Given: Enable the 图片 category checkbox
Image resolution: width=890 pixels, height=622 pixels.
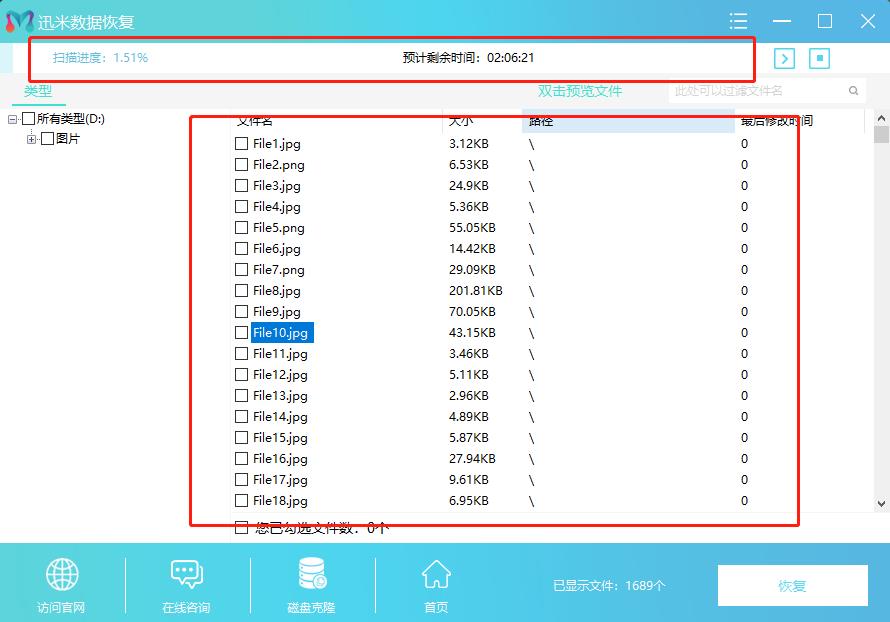Looking at the screenshot, I should click(x=47, y=139).
